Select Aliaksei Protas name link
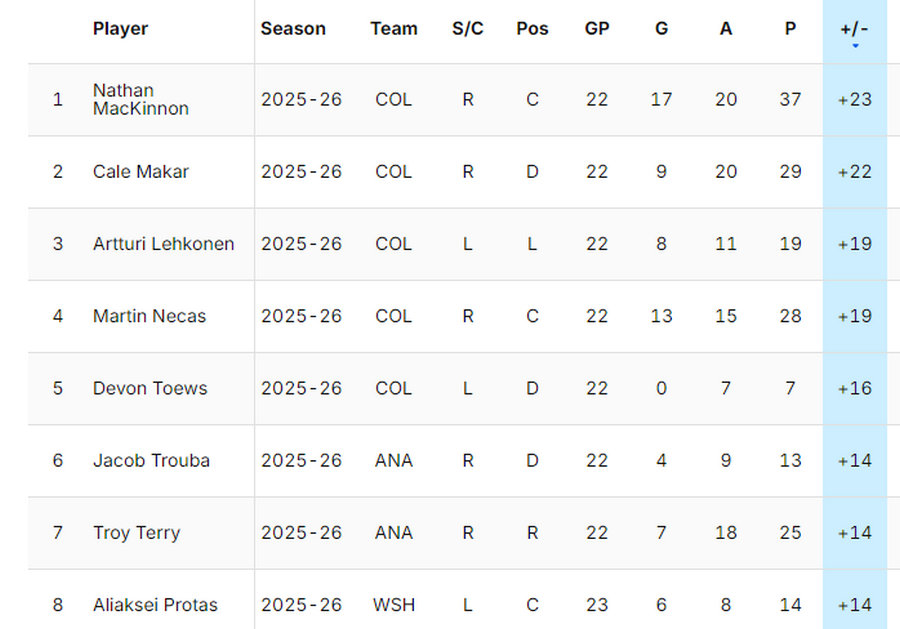The height and width of the screenshot is (629, 900). click(155, 605)
